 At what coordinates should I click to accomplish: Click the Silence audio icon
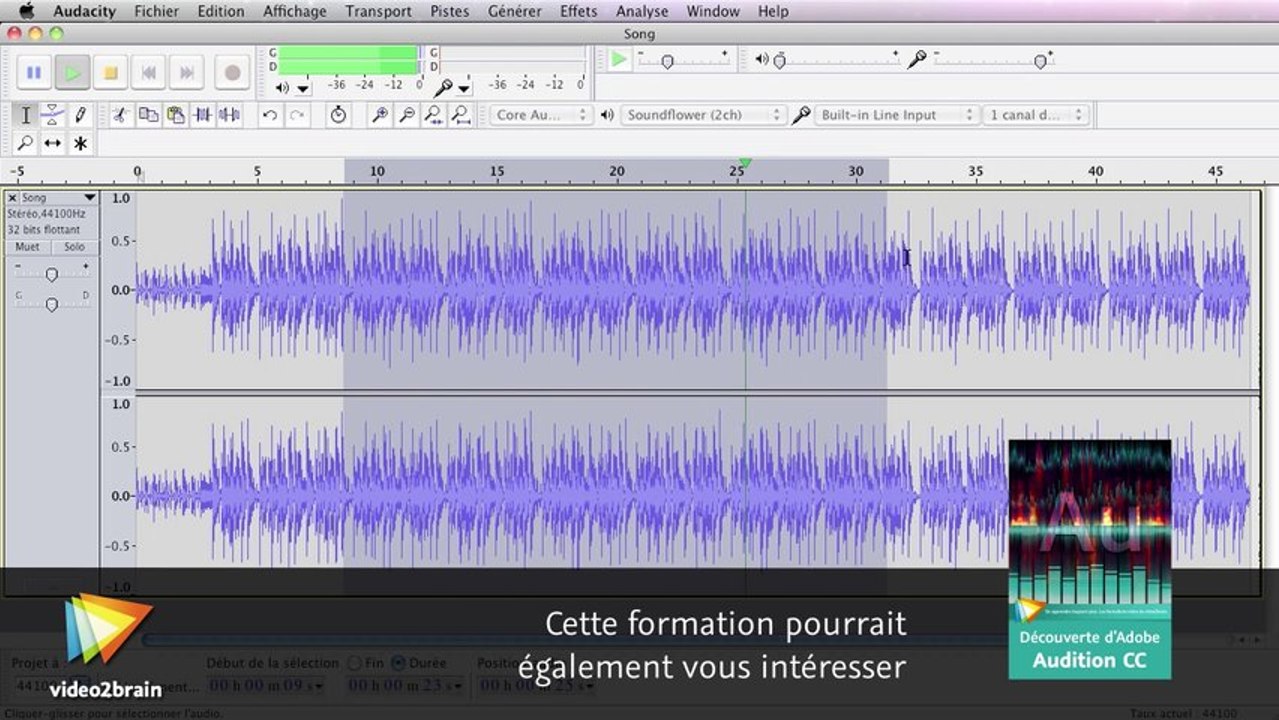[229, 115]
